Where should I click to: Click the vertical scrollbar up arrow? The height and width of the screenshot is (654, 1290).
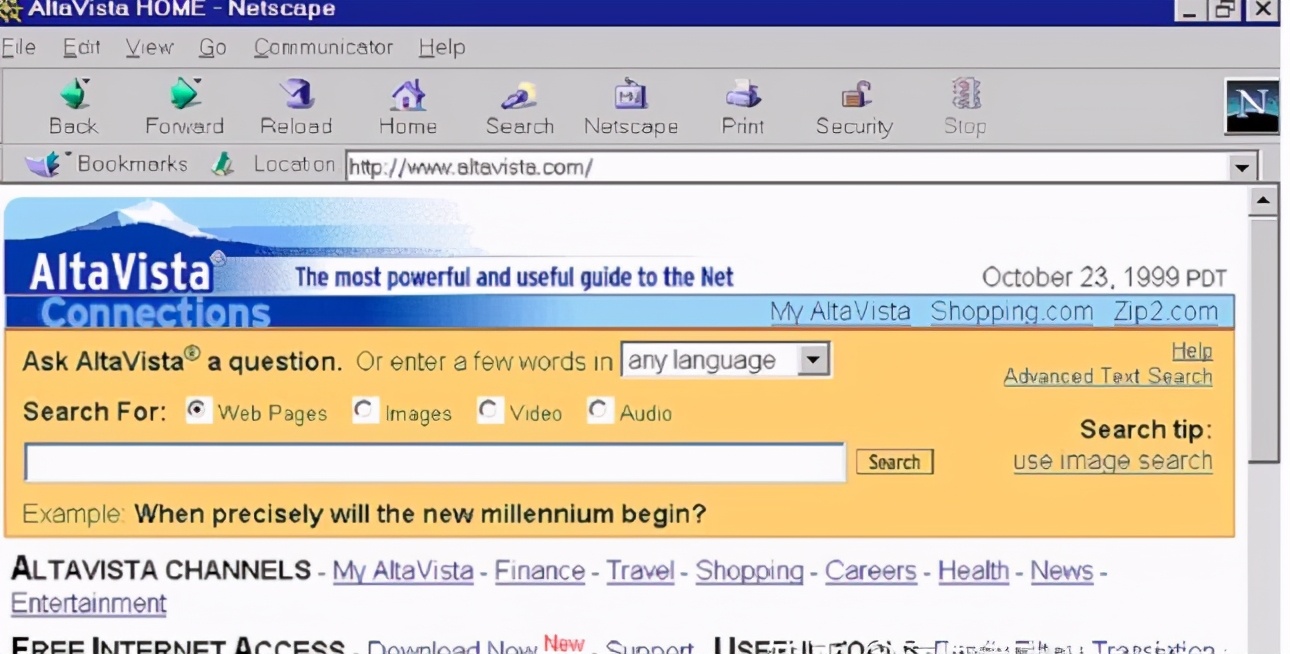click(1264, 201)
